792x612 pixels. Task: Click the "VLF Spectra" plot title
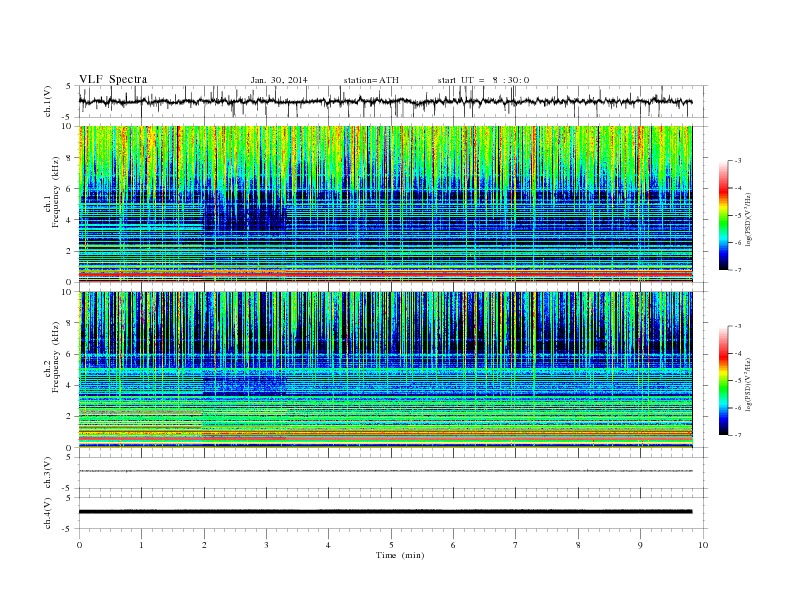pyautogui.click(x=113, y=79)
